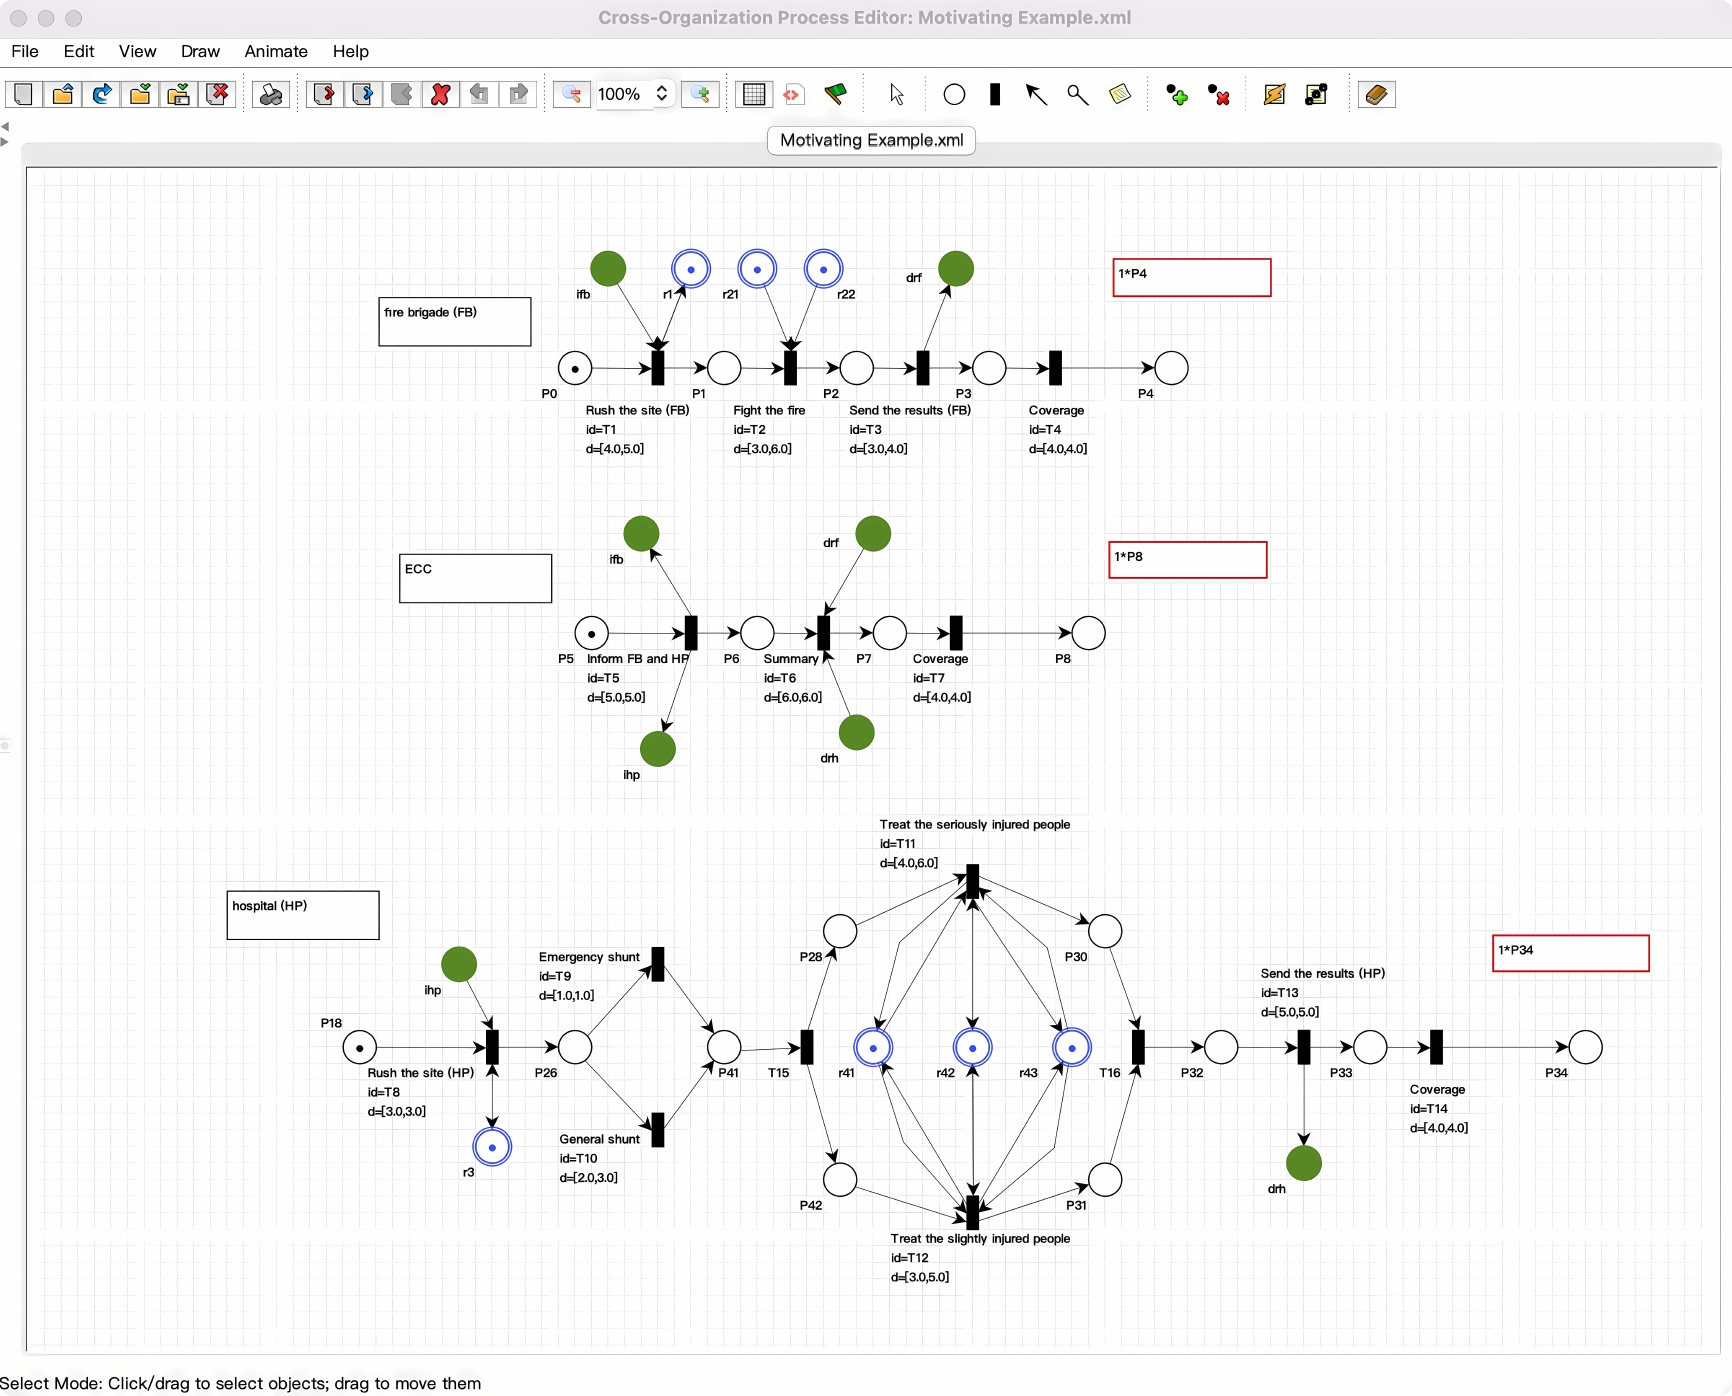Click place P18 with token
Screen dimensions: 1732x1396
(360, 1047)
